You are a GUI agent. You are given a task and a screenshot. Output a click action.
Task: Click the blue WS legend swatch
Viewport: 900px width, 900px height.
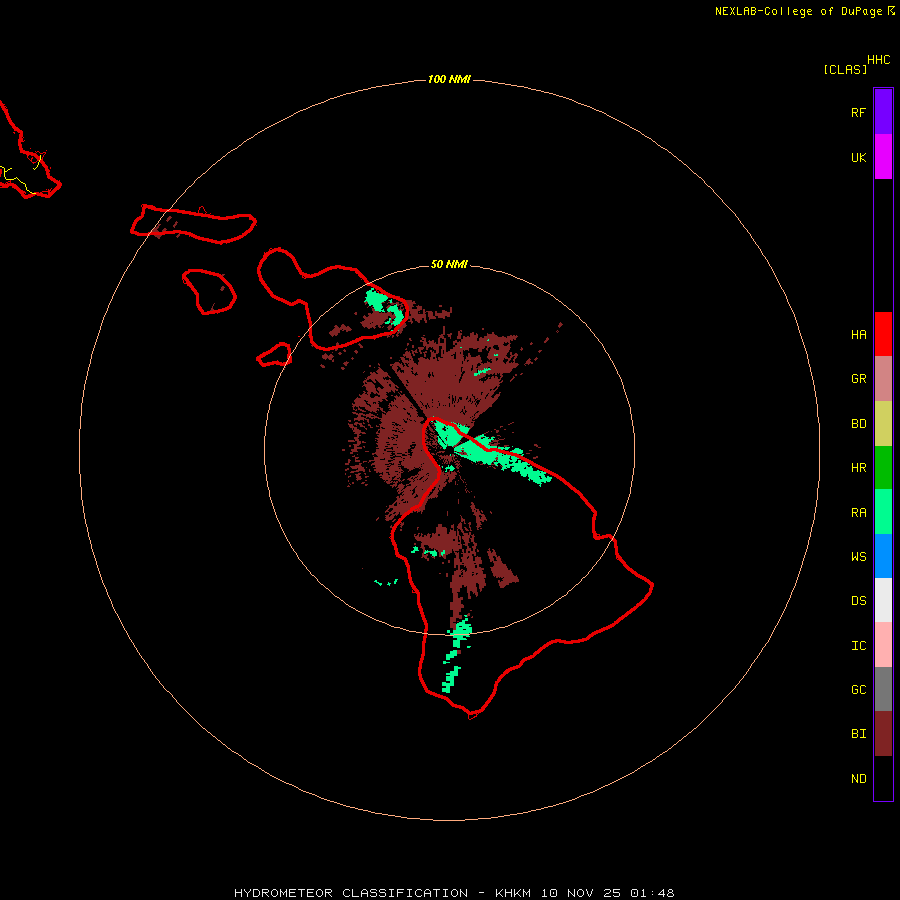pos(883,556)
